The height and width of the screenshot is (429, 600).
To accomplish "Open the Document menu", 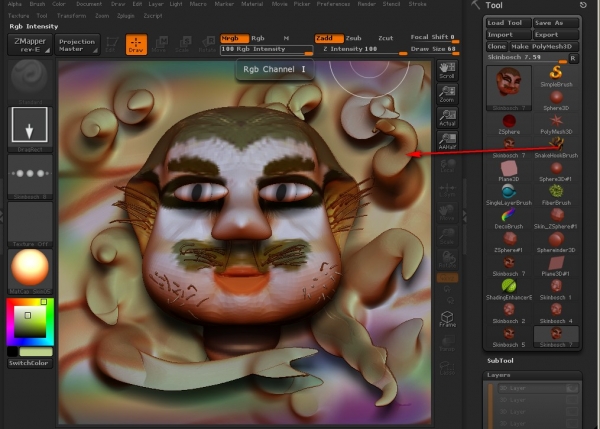I will coord(89,4).
